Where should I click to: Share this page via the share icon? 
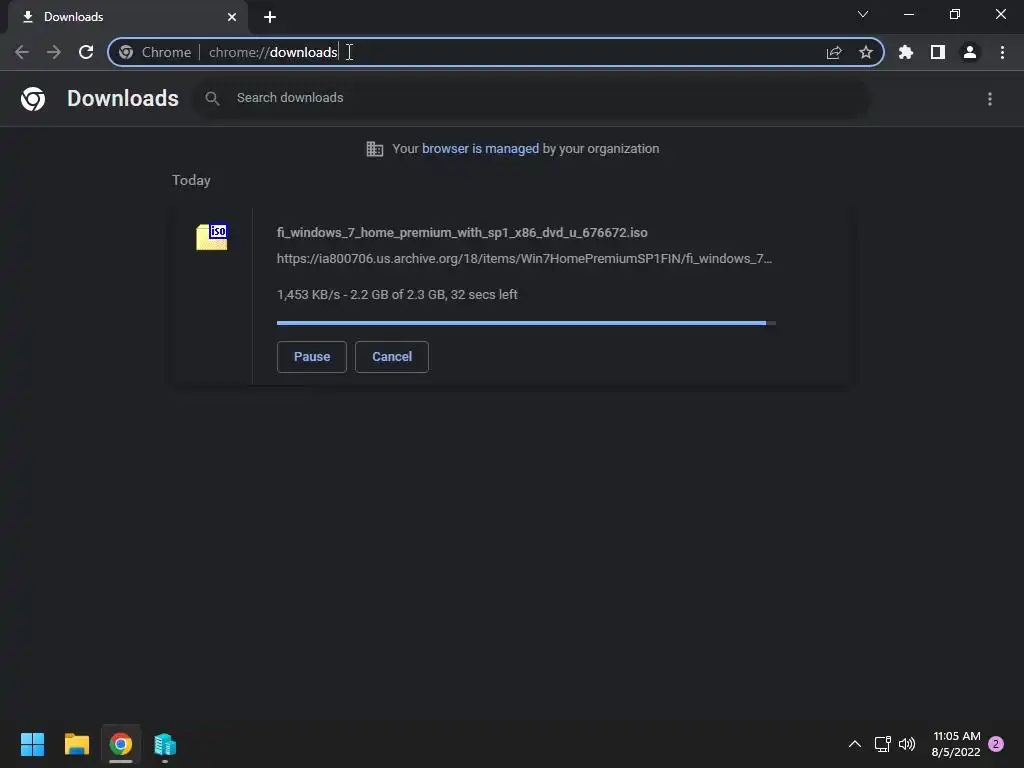[x=834, y=52]
